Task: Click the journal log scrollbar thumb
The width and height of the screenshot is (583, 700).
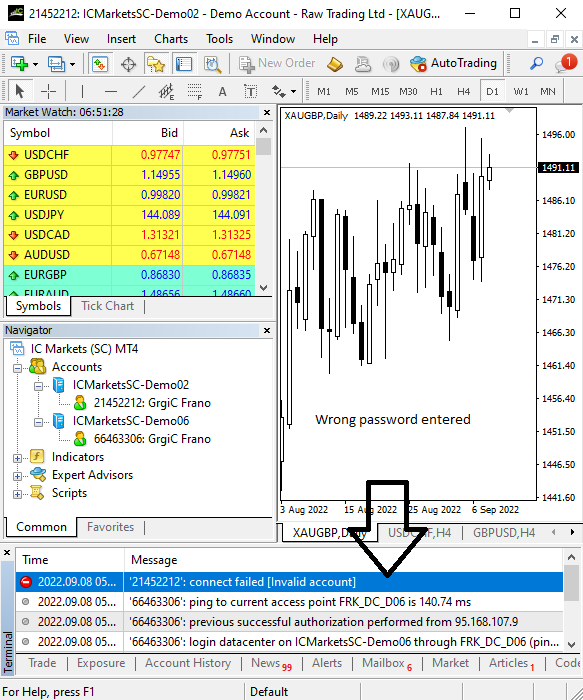Action: click(571, 583)
